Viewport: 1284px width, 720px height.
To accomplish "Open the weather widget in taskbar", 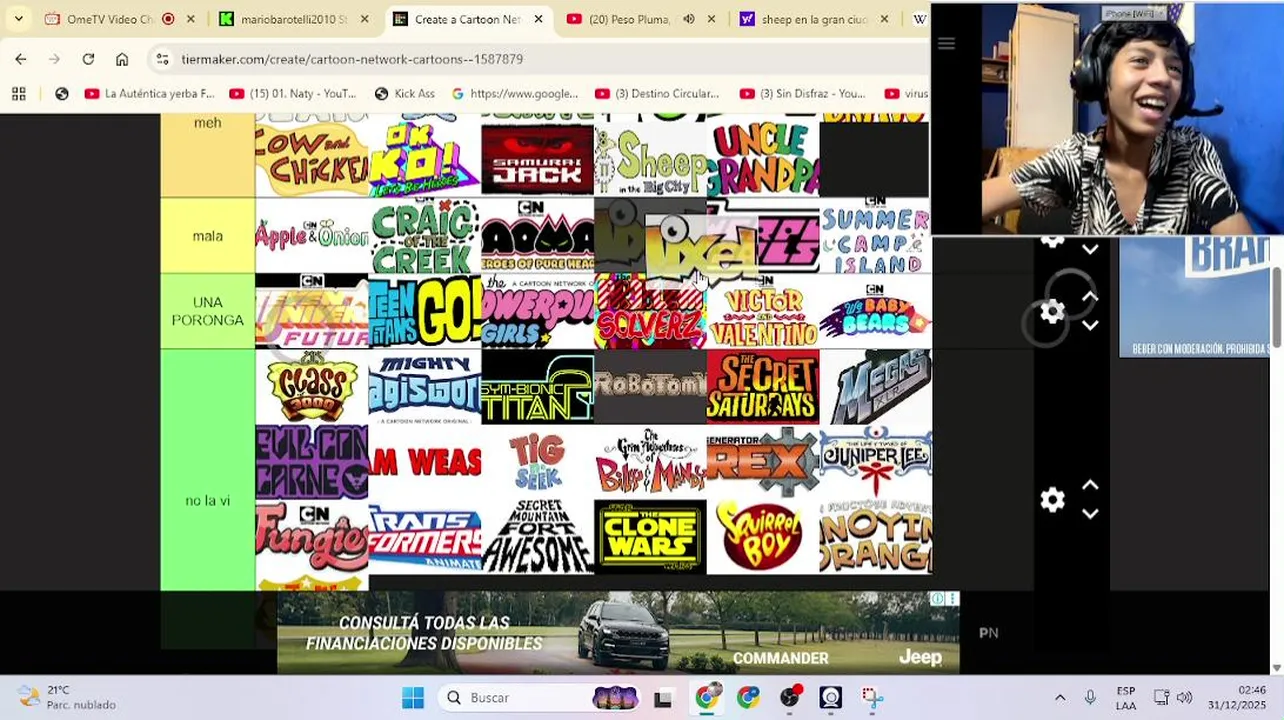I will coord(68,697).
